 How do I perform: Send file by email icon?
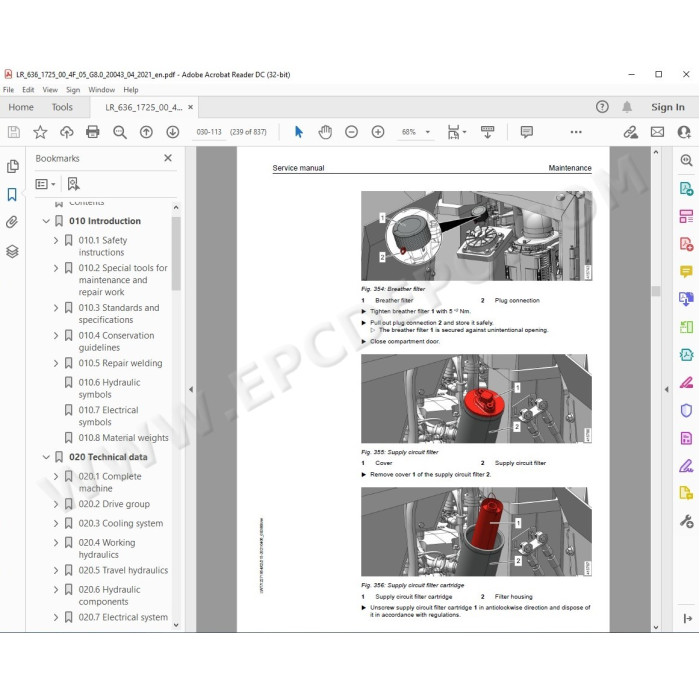(657, 132)
